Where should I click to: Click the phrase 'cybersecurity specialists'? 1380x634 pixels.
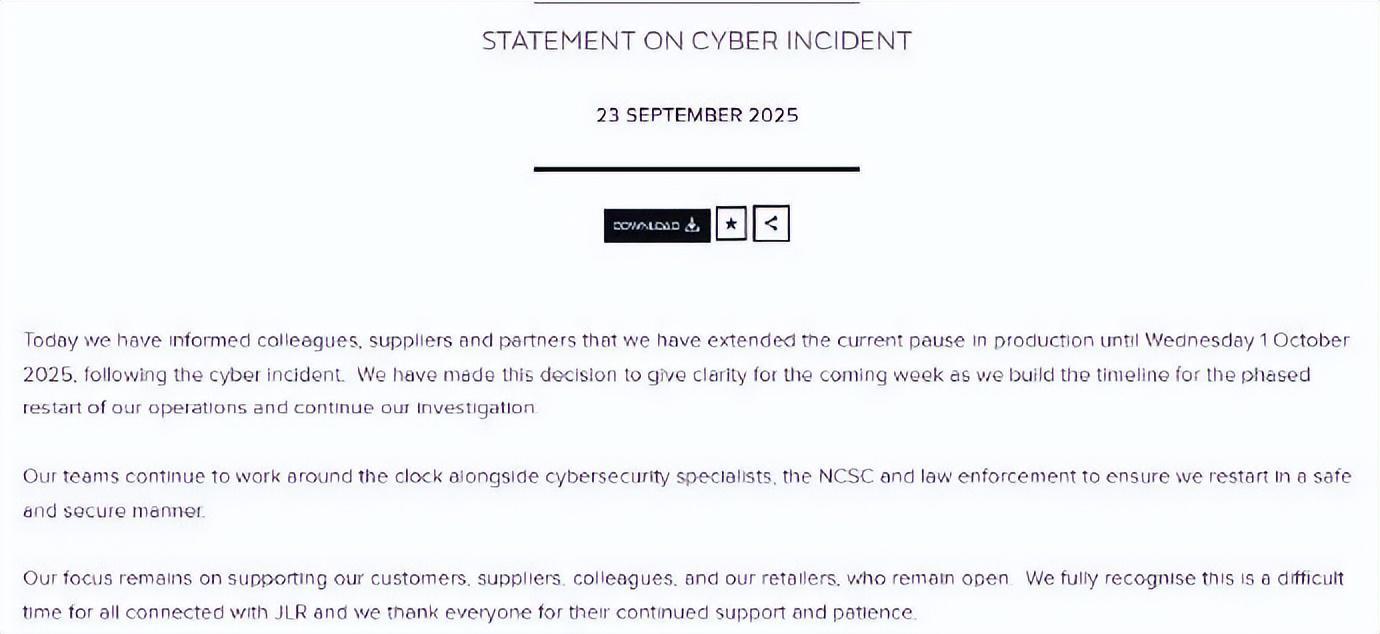(658, 476)
